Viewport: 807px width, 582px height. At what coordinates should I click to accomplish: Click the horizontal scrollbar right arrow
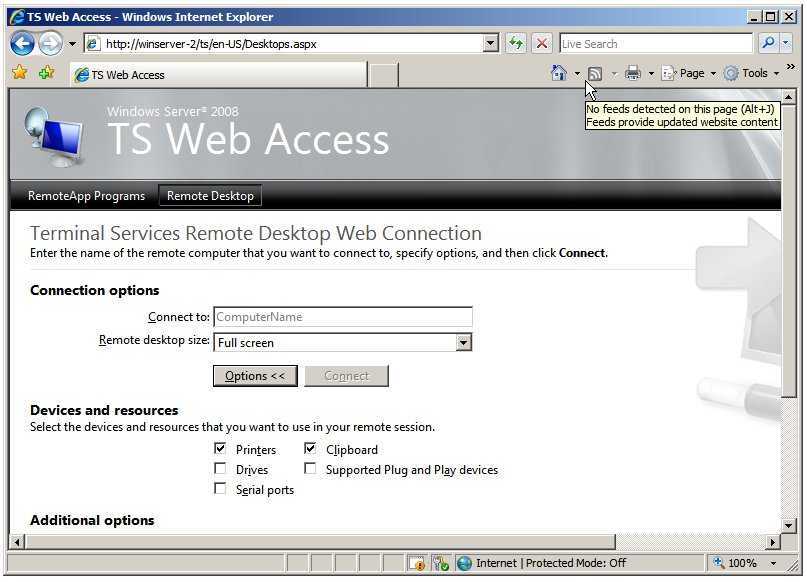[773, 542]
